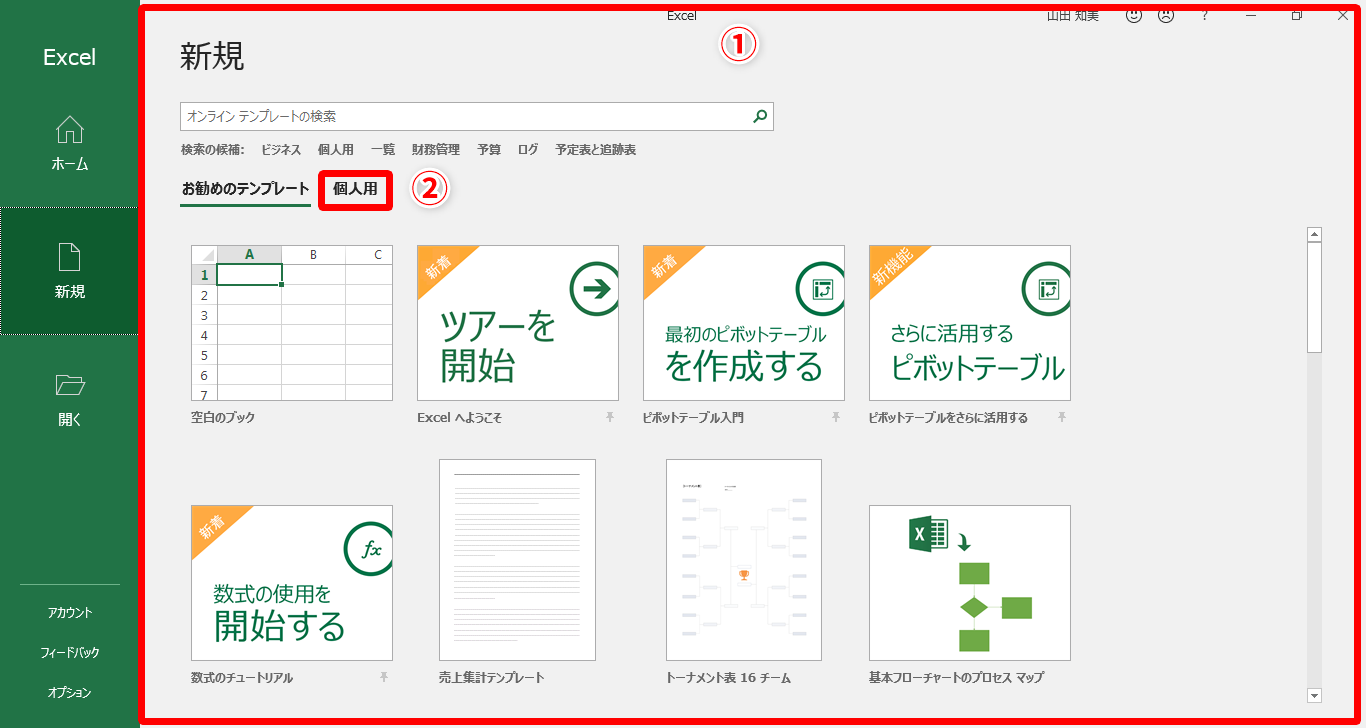Send positive feedback with the smiley icon
1366x728 pixels.
click(x=1134, y=15)
